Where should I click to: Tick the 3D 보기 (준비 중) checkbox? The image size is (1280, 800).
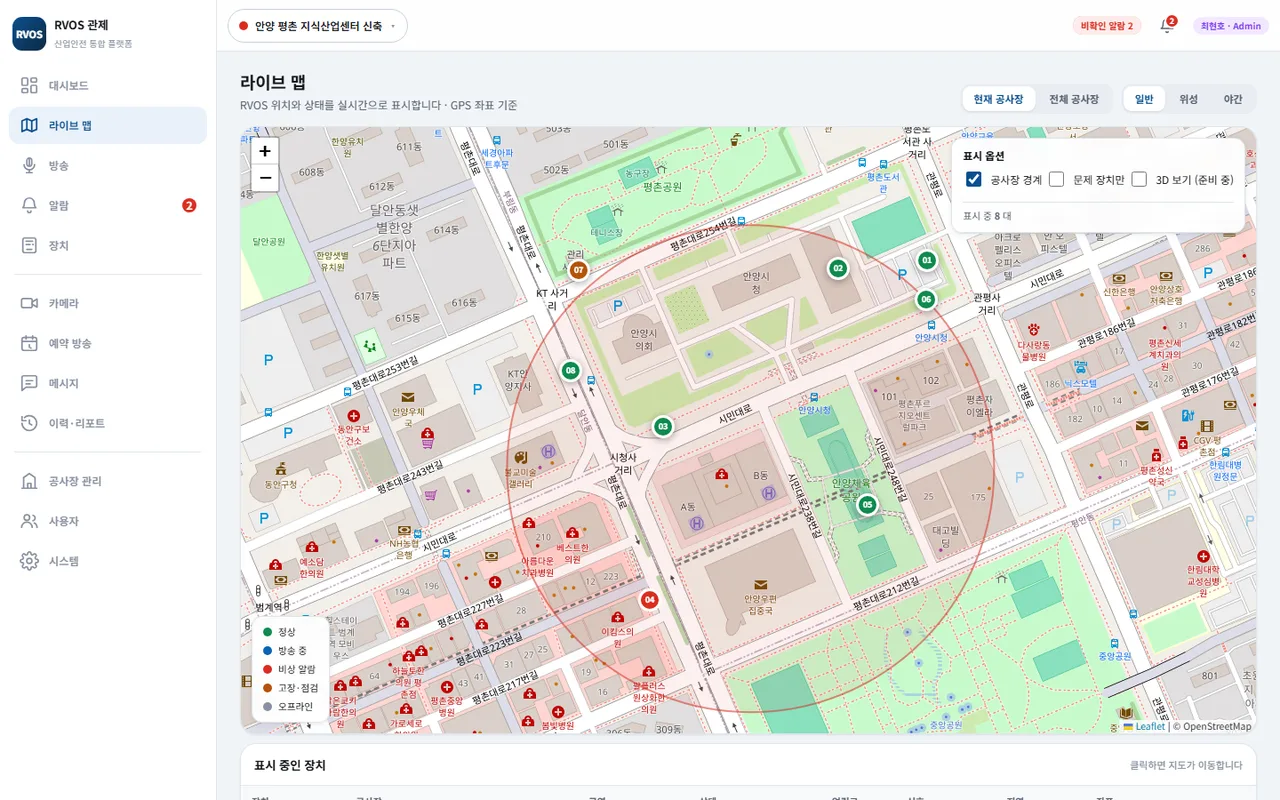coord(1139,179)
